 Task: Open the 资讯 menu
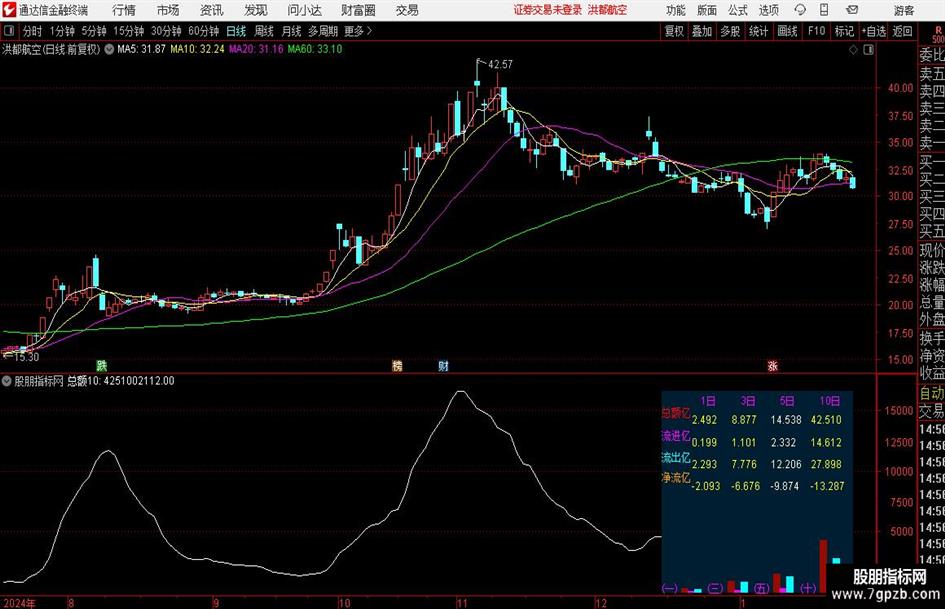(x=212, y=10)
